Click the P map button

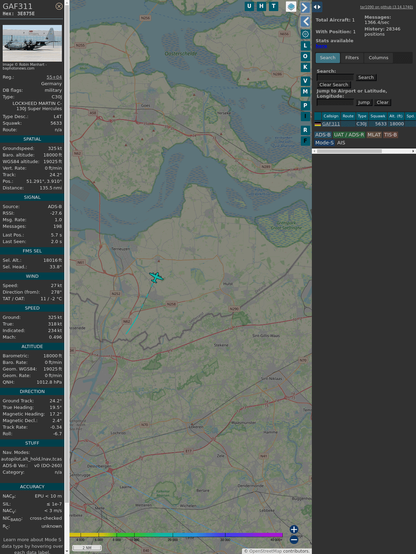point(305,105)
